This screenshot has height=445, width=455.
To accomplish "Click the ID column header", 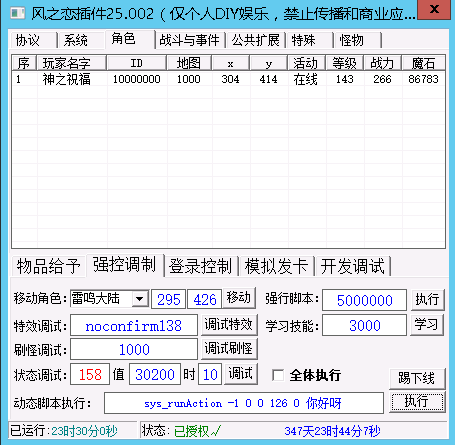I will coord(137,63).
